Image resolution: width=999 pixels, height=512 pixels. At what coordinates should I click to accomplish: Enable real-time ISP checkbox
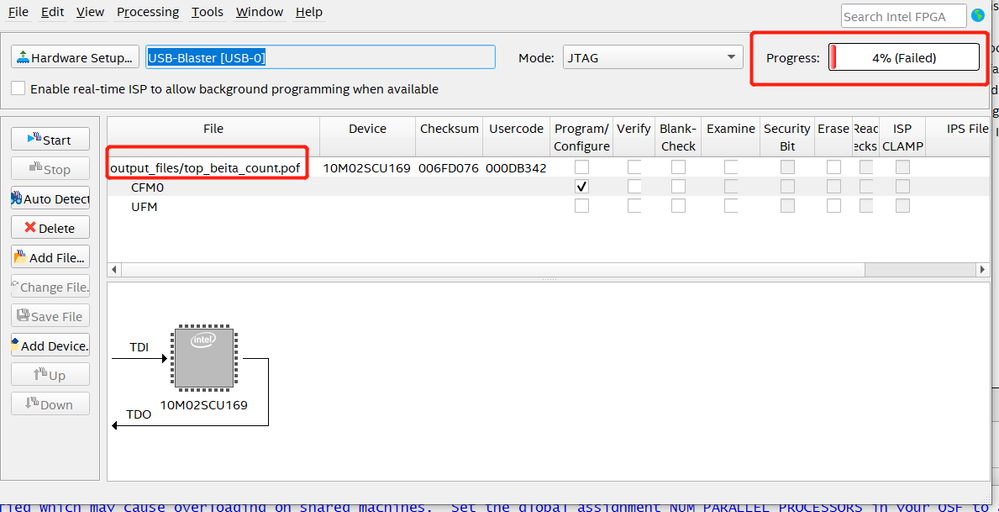click(x=19, y=89)
